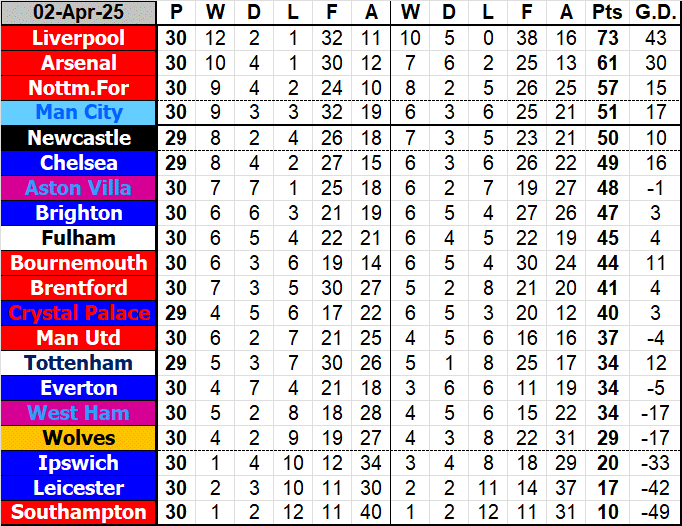
Task: Select the light blue Man City cell
Action: (79, 113)
